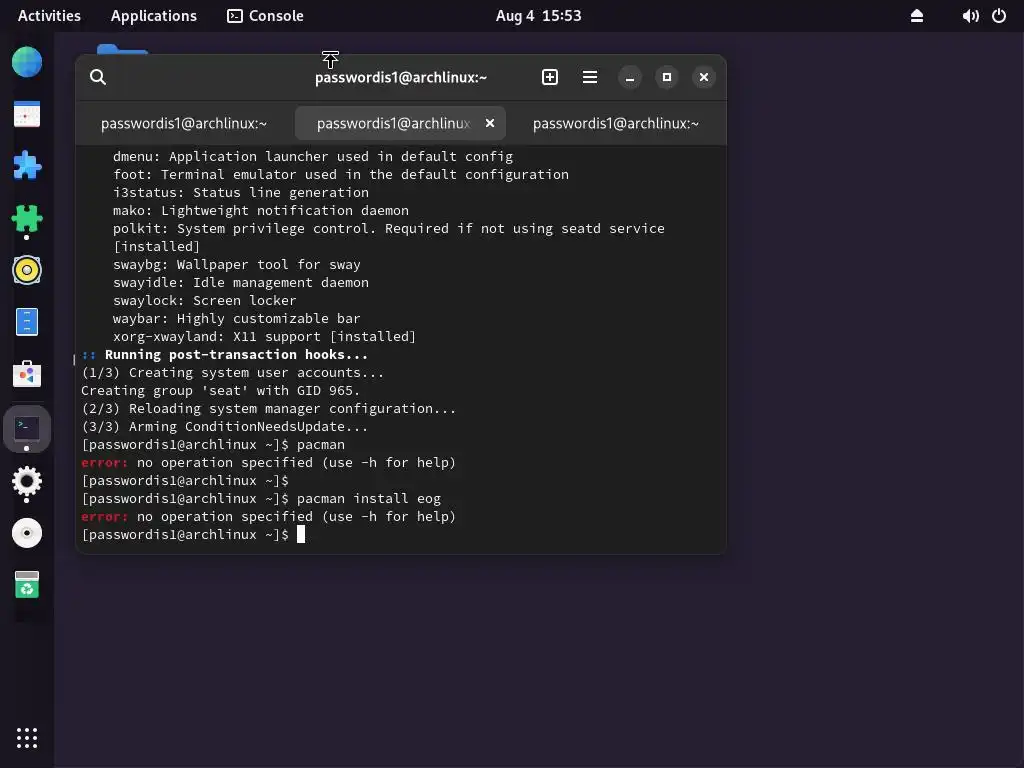1024x768 pixels.
Task: Click the 'swaylock: Screen locker' line
Action: point(204,300)
